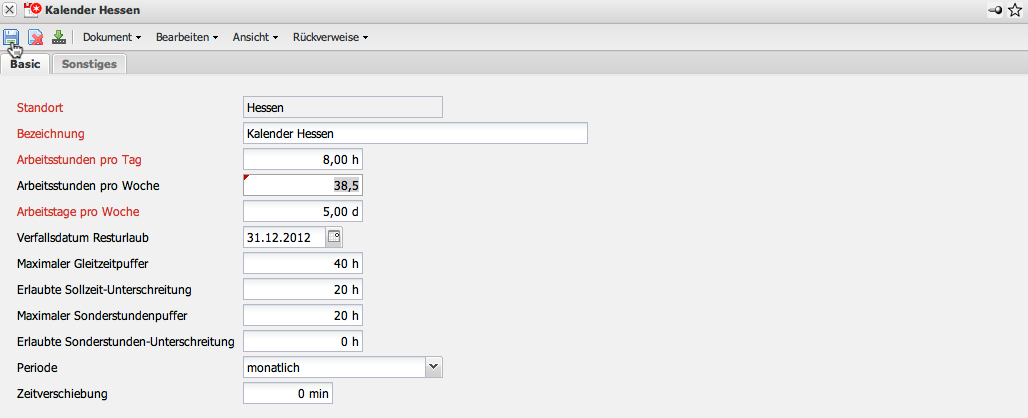Viewport: 1028px width, 418px height.
Task: Switch to the Sonstiges tab
Action: (x=89, y=64)
